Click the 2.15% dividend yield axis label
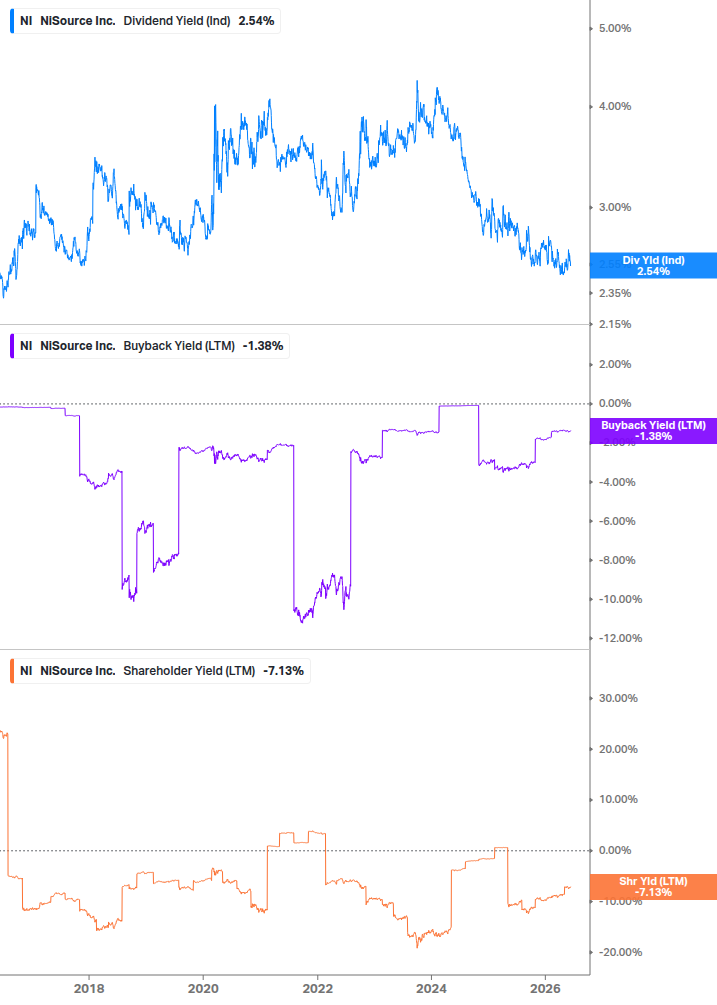Screen dimensions: 717x1005 click(615, 324)
